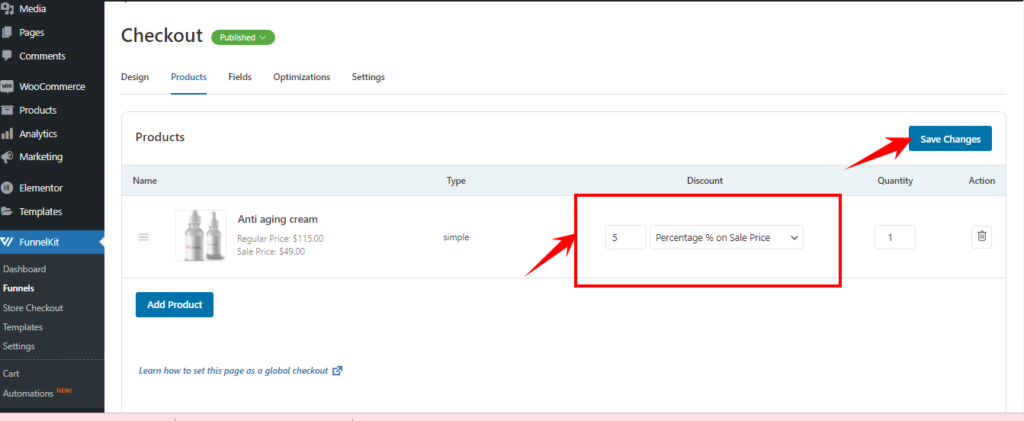Image resolution: width=1024 pixels, height=421 pixels.
Task: Switch to the Fields tab
Action: click(240, 77)
